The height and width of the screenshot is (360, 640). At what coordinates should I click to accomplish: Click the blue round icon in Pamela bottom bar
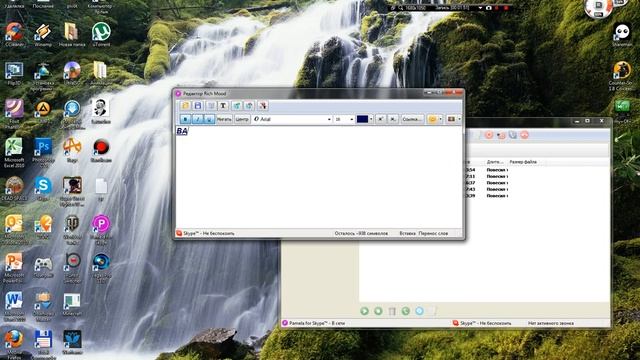419,311
